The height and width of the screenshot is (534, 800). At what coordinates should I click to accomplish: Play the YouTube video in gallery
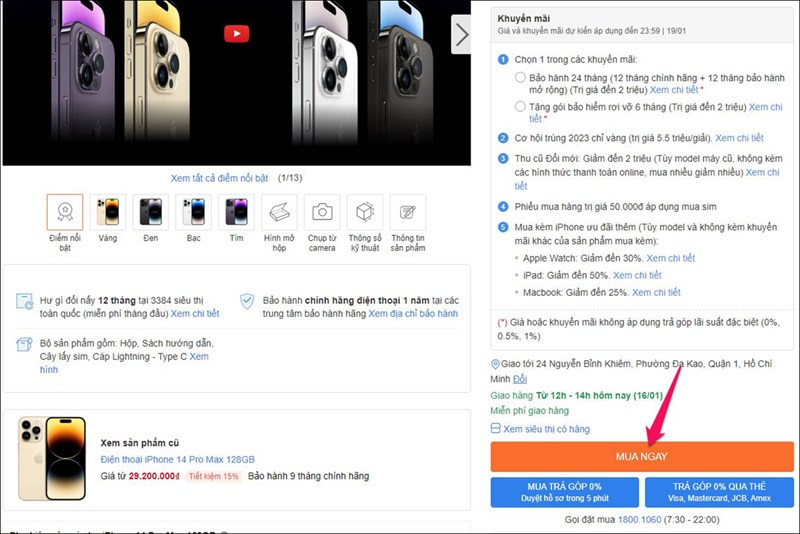237,34
